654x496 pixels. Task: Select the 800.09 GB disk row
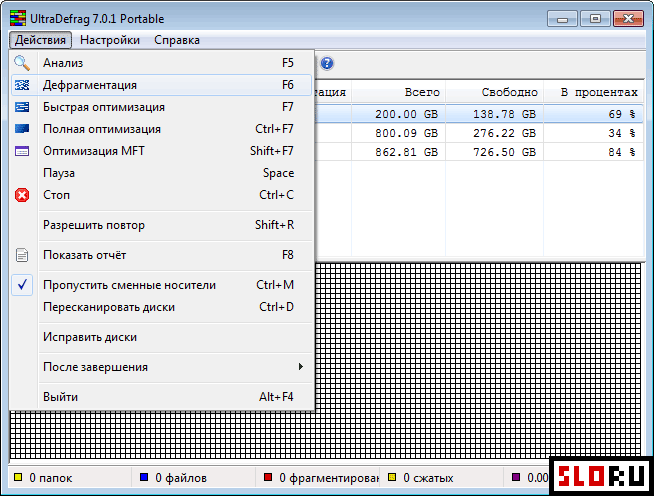tap(479, 133)
